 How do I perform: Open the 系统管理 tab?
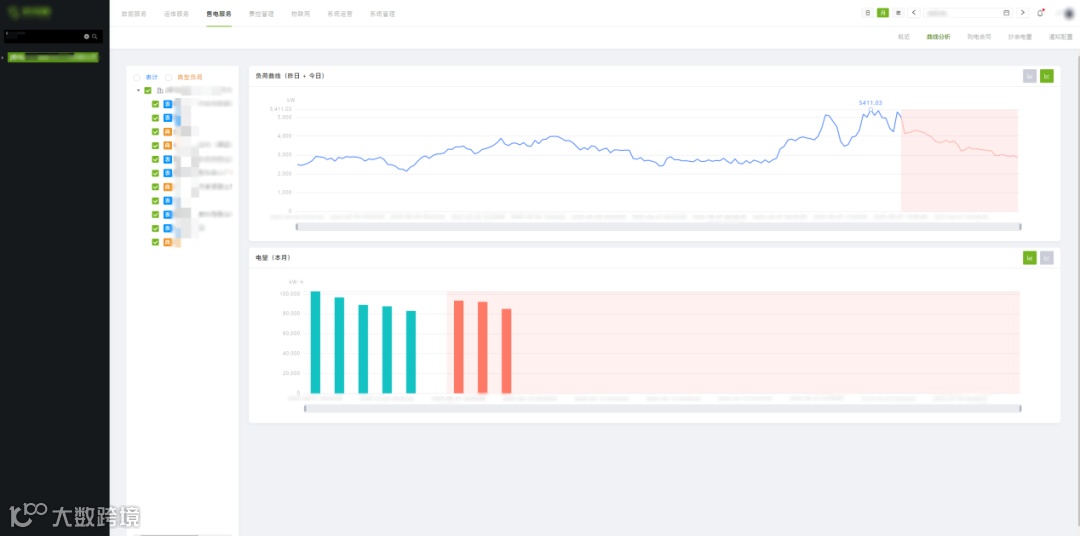[382, 14]
